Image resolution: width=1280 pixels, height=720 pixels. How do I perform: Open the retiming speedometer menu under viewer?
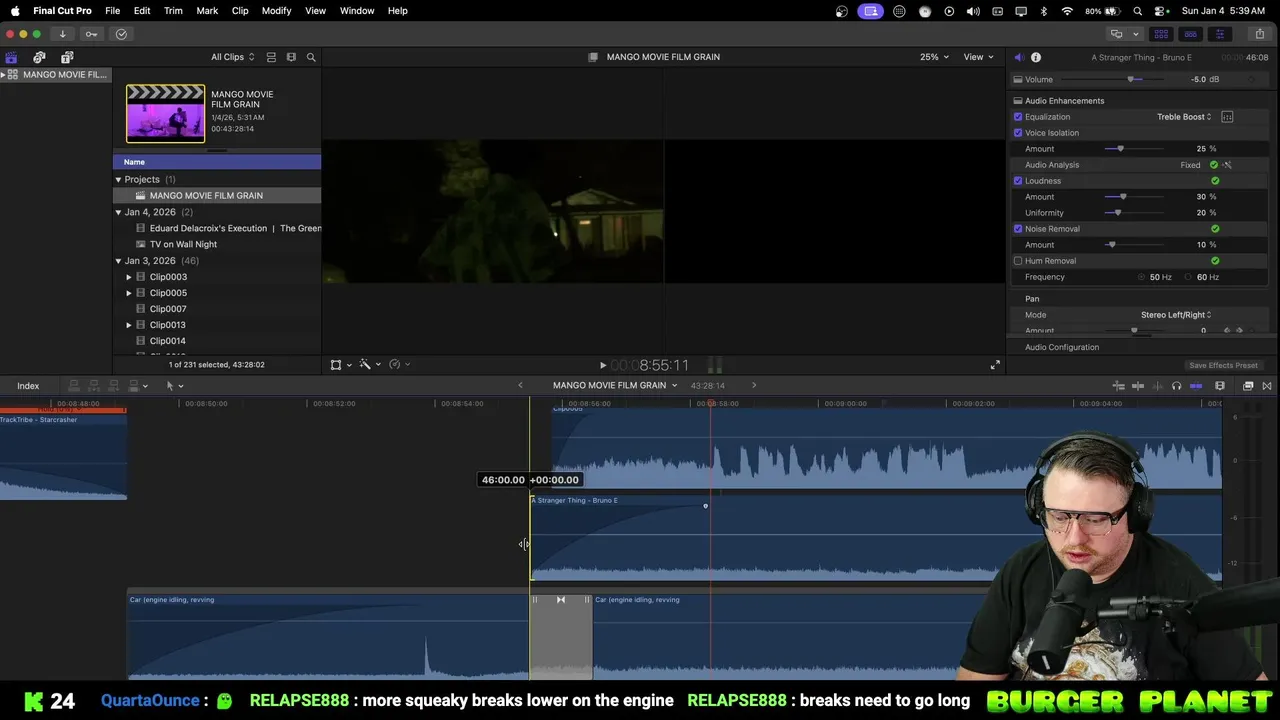click(x=398, y=364)
